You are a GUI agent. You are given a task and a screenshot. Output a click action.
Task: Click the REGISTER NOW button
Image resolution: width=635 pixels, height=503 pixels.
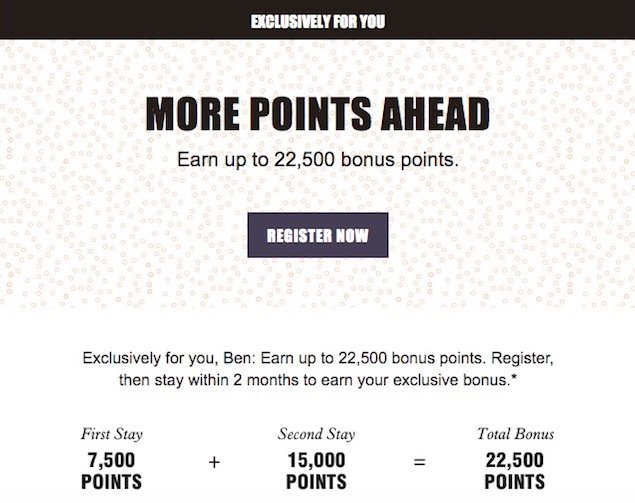pyautogui.click(x=318, y=235)
